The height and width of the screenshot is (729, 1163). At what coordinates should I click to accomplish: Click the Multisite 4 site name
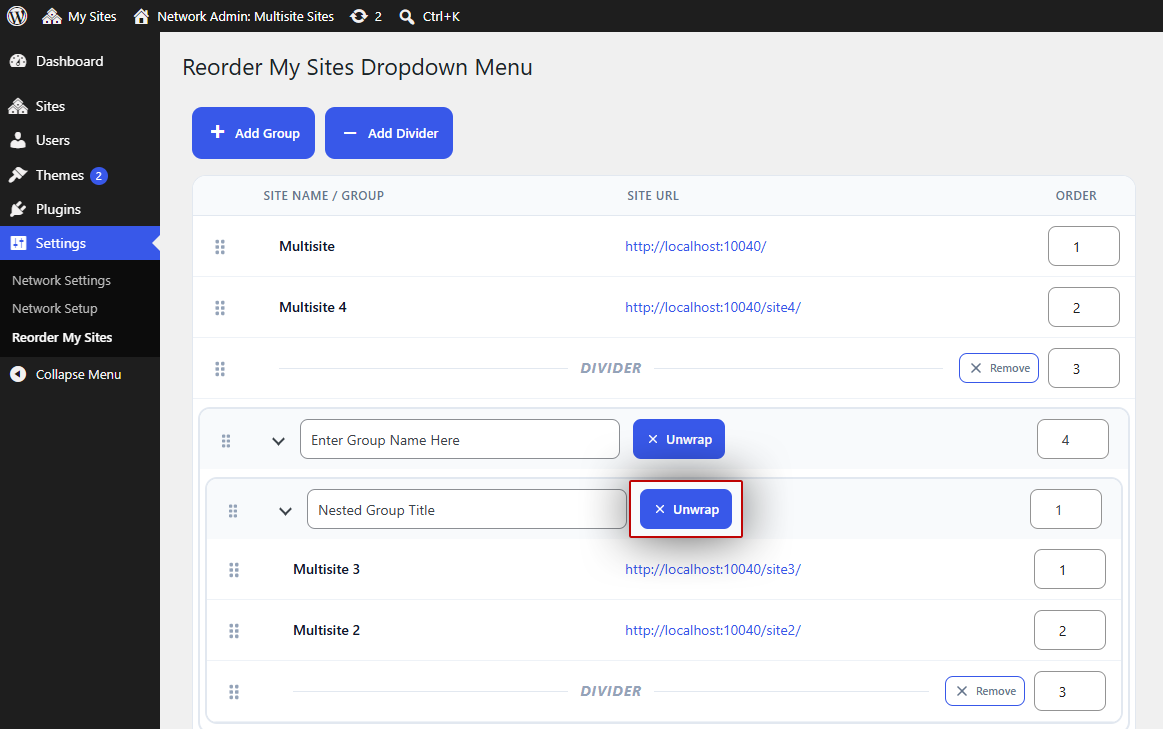coord(313,307)
